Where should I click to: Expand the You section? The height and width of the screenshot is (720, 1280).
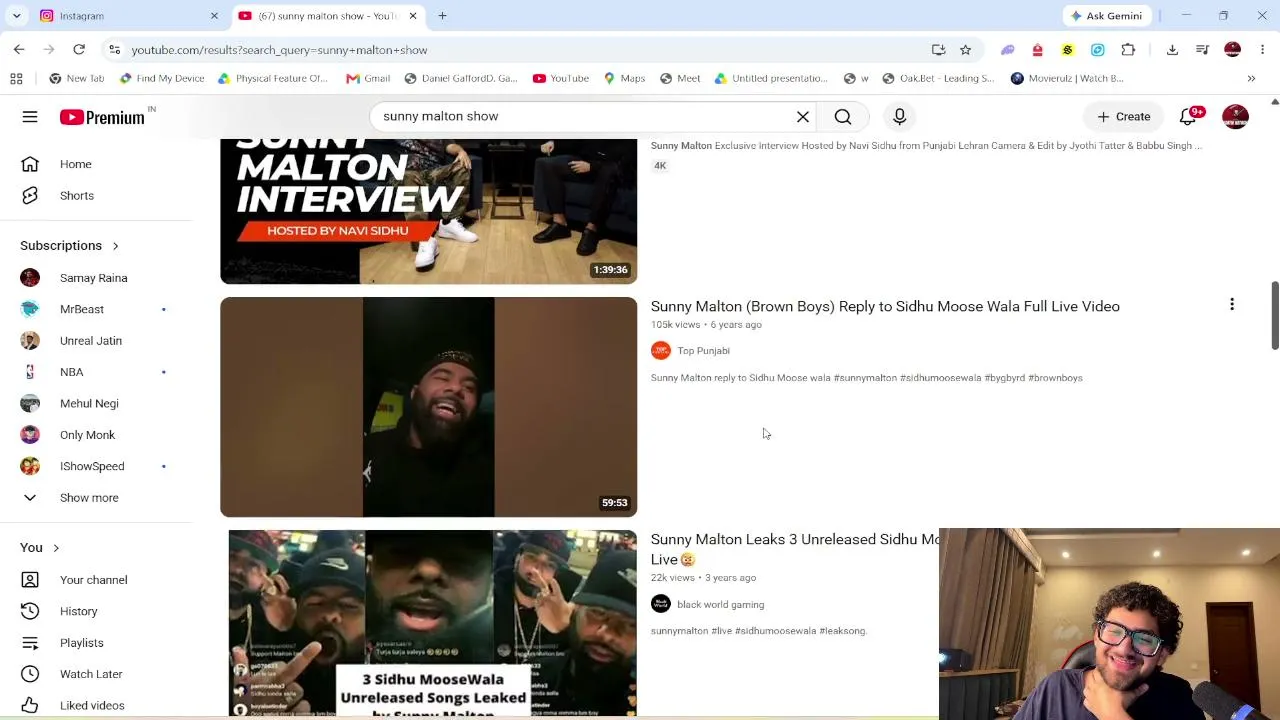pyautogui.click(x=40, y=548)
